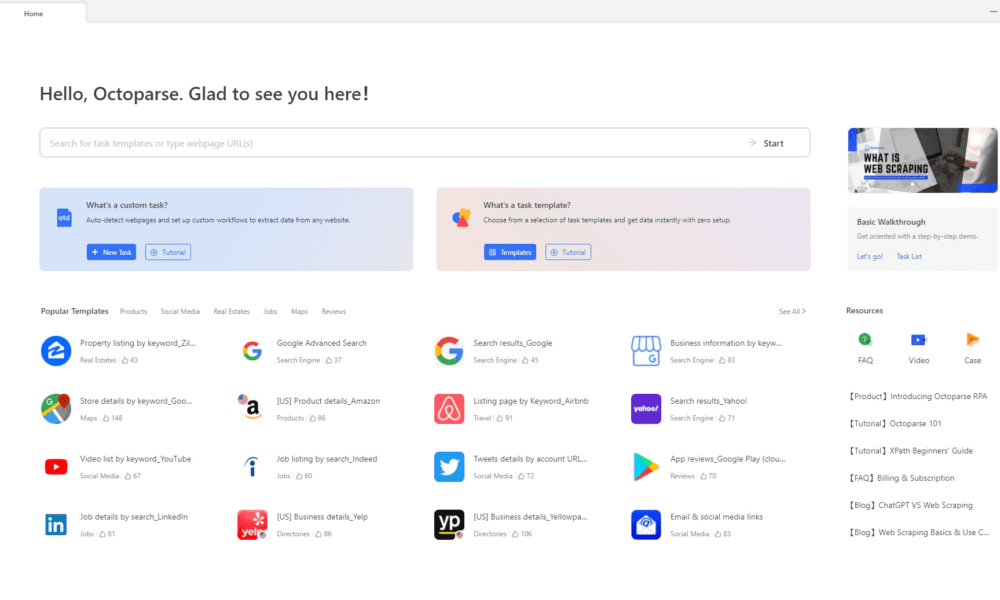
Task: Click the Zillow property listing template icon
Action: [56, 350]
